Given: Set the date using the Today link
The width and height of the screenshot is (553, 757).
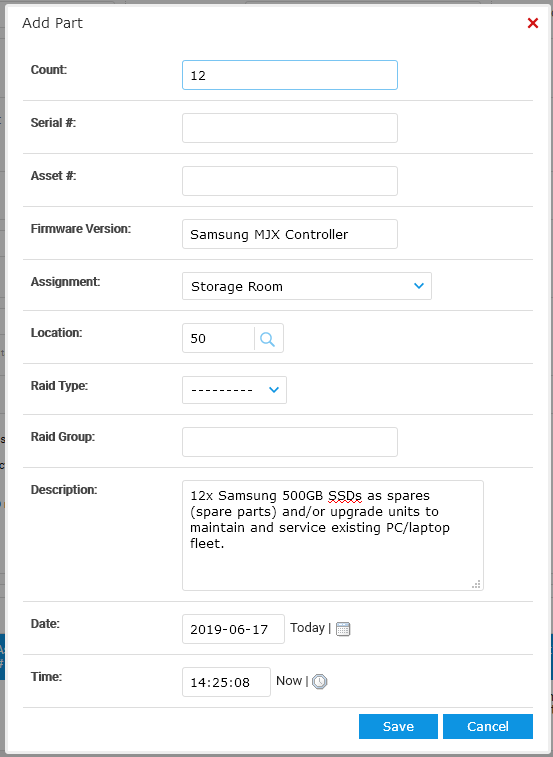Looking at the screenshot, I should [307, 628].
